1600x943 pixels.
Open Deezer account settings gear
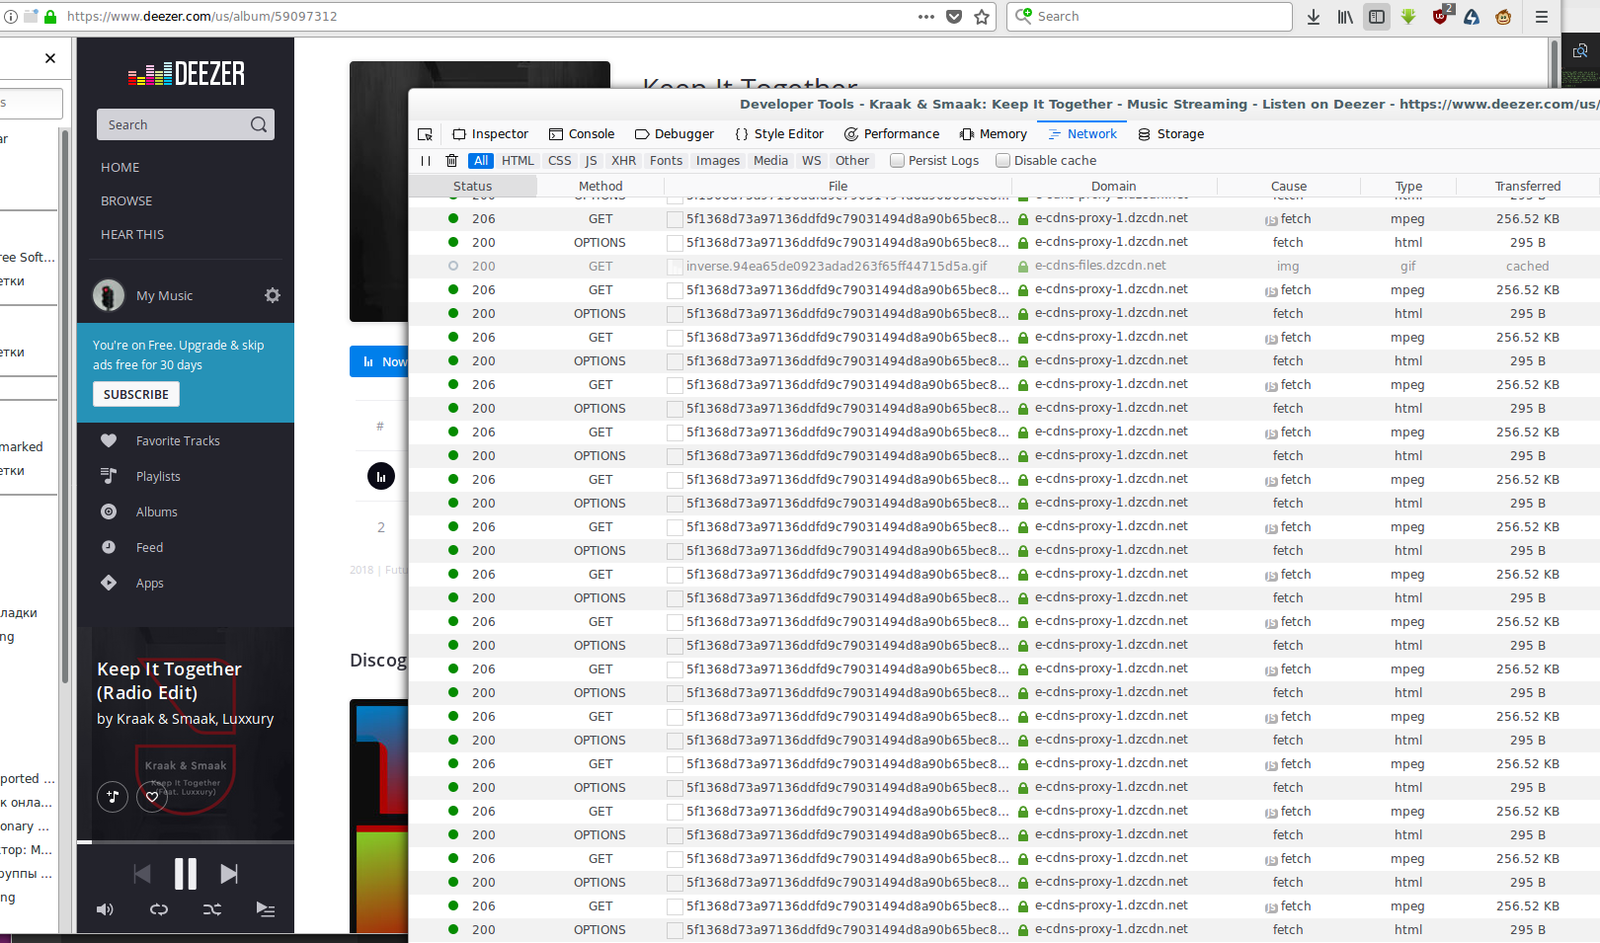272,295
